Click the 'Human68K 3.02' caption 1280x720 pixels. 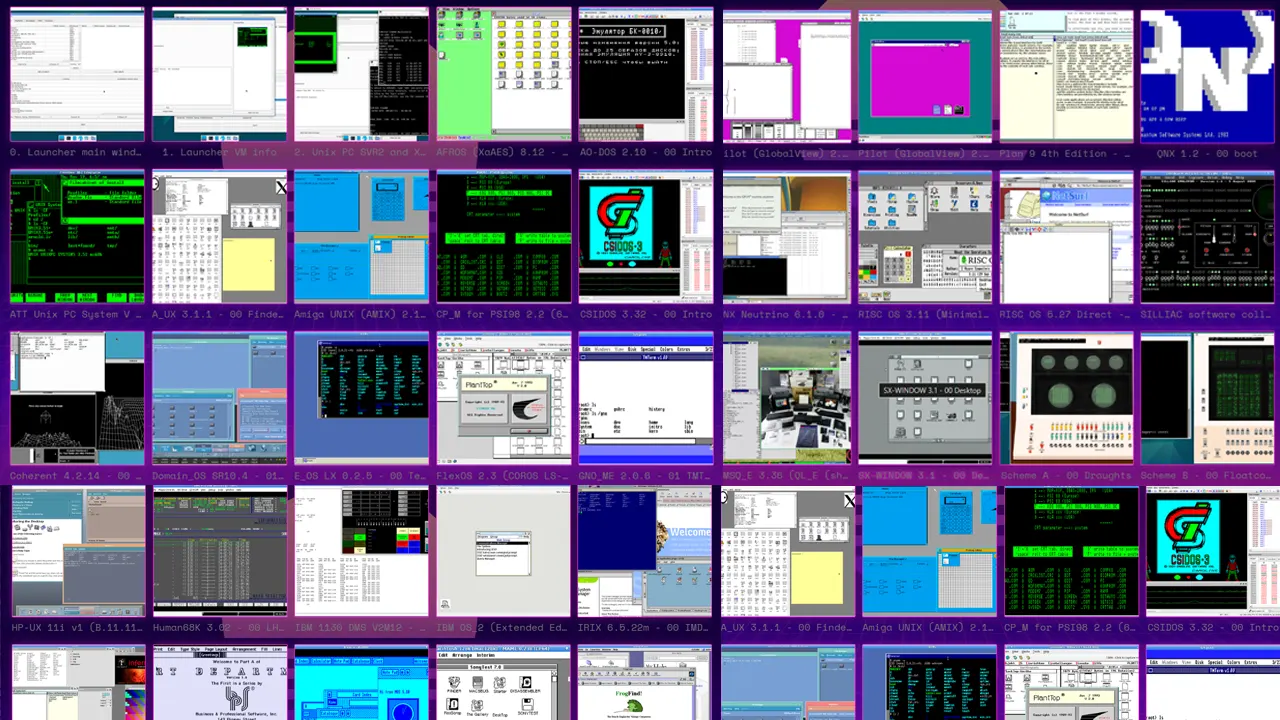219,628
